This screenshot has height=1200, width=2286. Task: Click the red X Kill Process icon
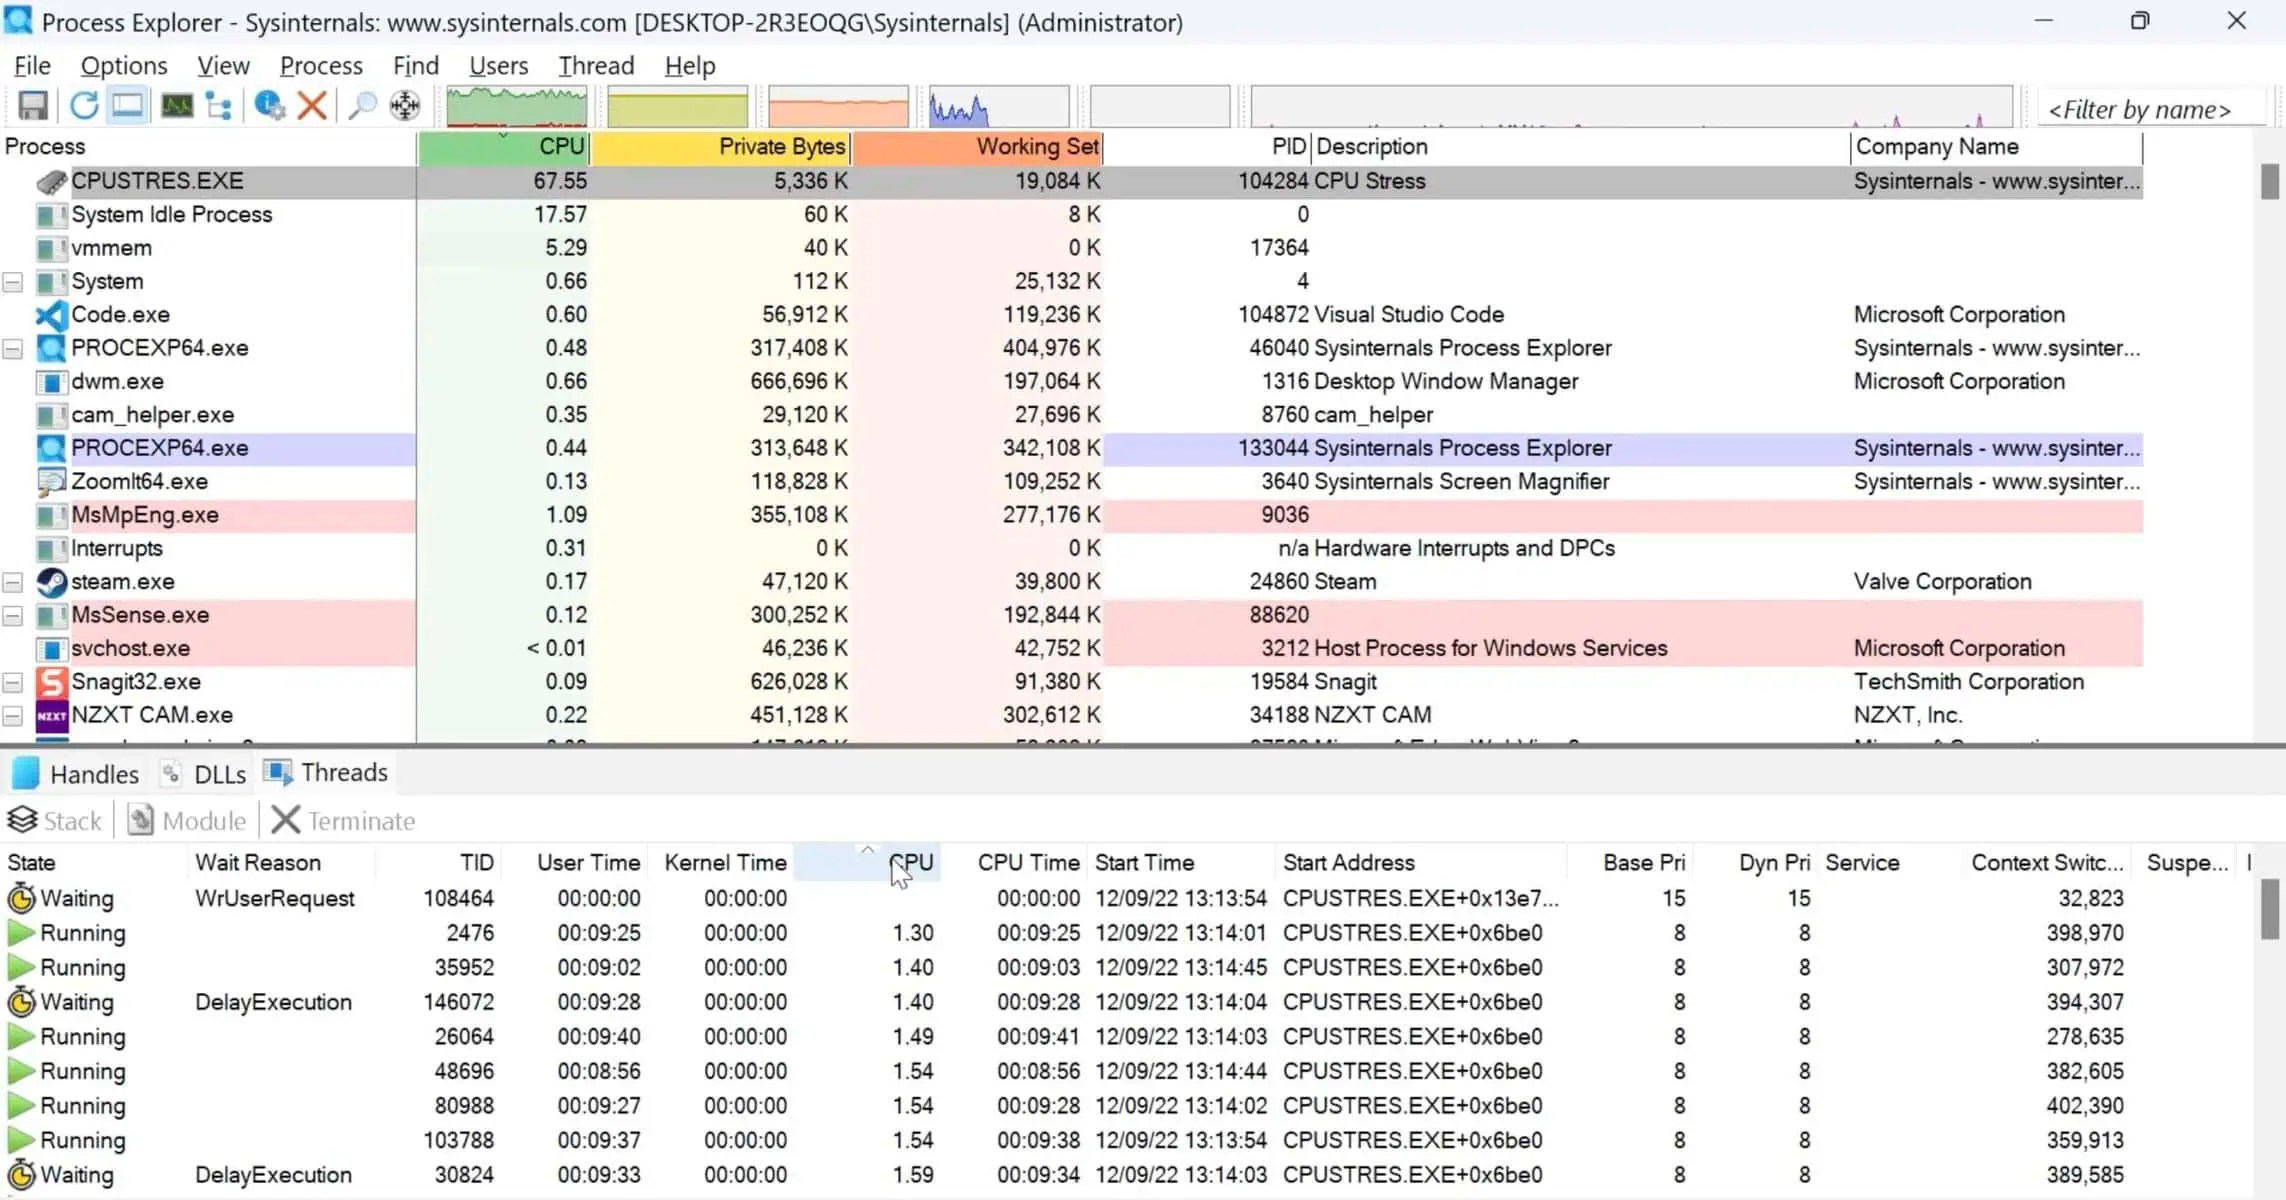[x=312, y=106]
